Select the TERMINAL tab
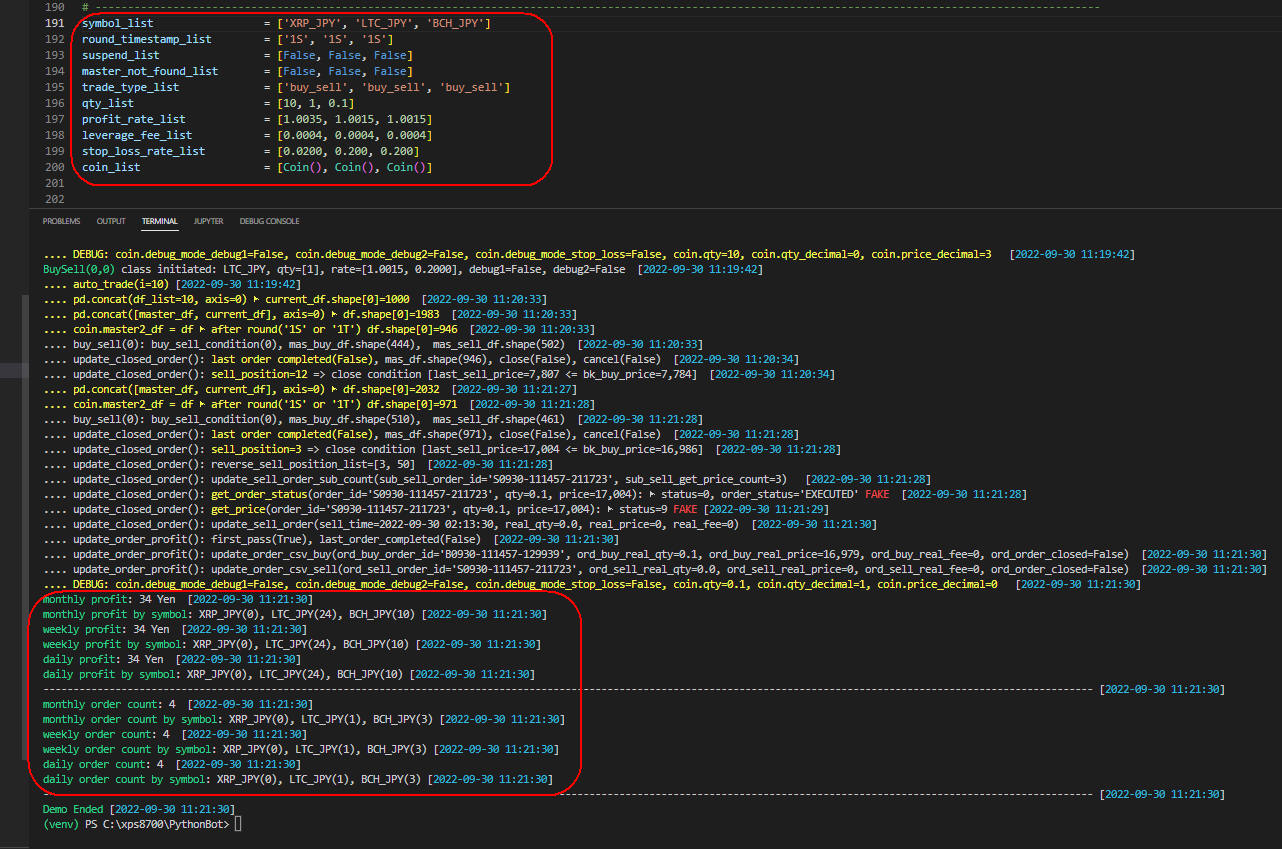 click(x=159, y=221)
